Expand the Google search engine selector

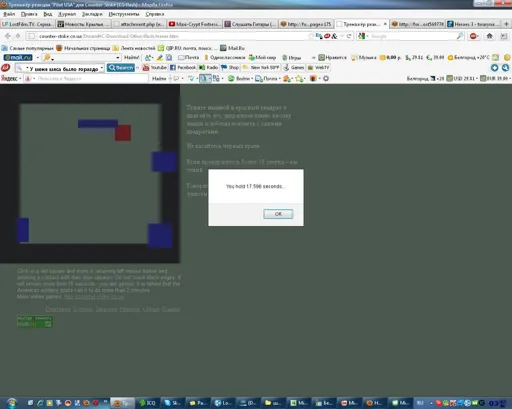362,36
